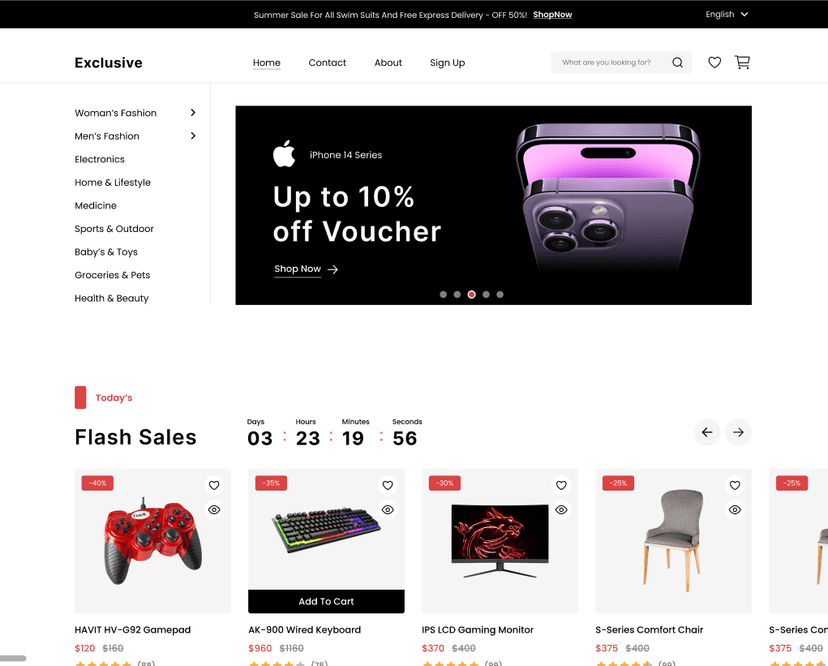
Task: Select the last banner carousel dot
Action: (500, 295)
